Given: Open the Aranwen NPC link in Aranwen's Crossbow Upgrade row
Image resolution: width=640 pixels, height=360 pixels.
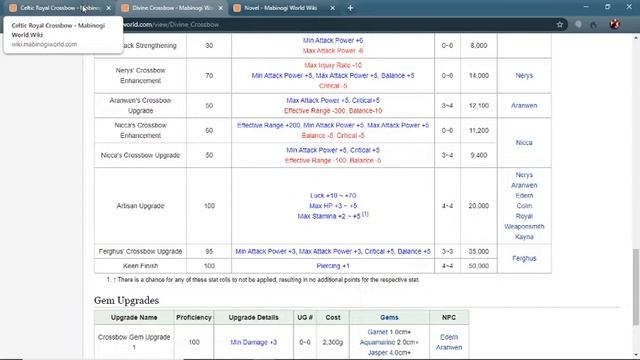Looking at the screenshot, I should point(524,105).
